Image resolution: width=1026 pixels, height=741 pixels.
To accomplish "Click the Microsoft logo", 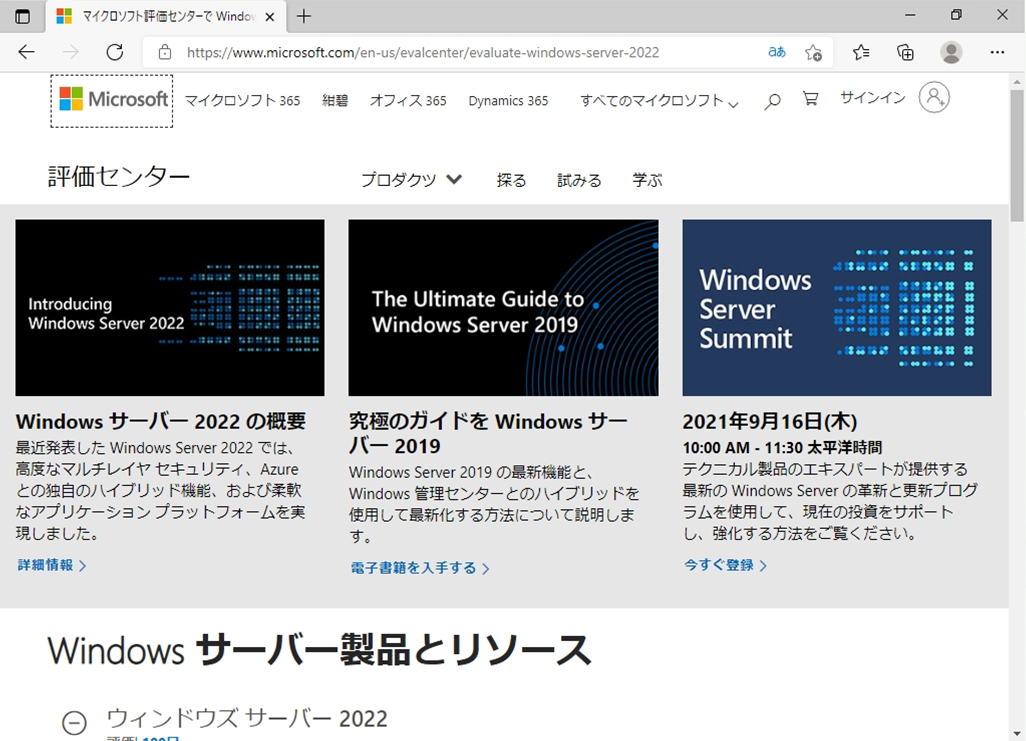I will (112, 100).
